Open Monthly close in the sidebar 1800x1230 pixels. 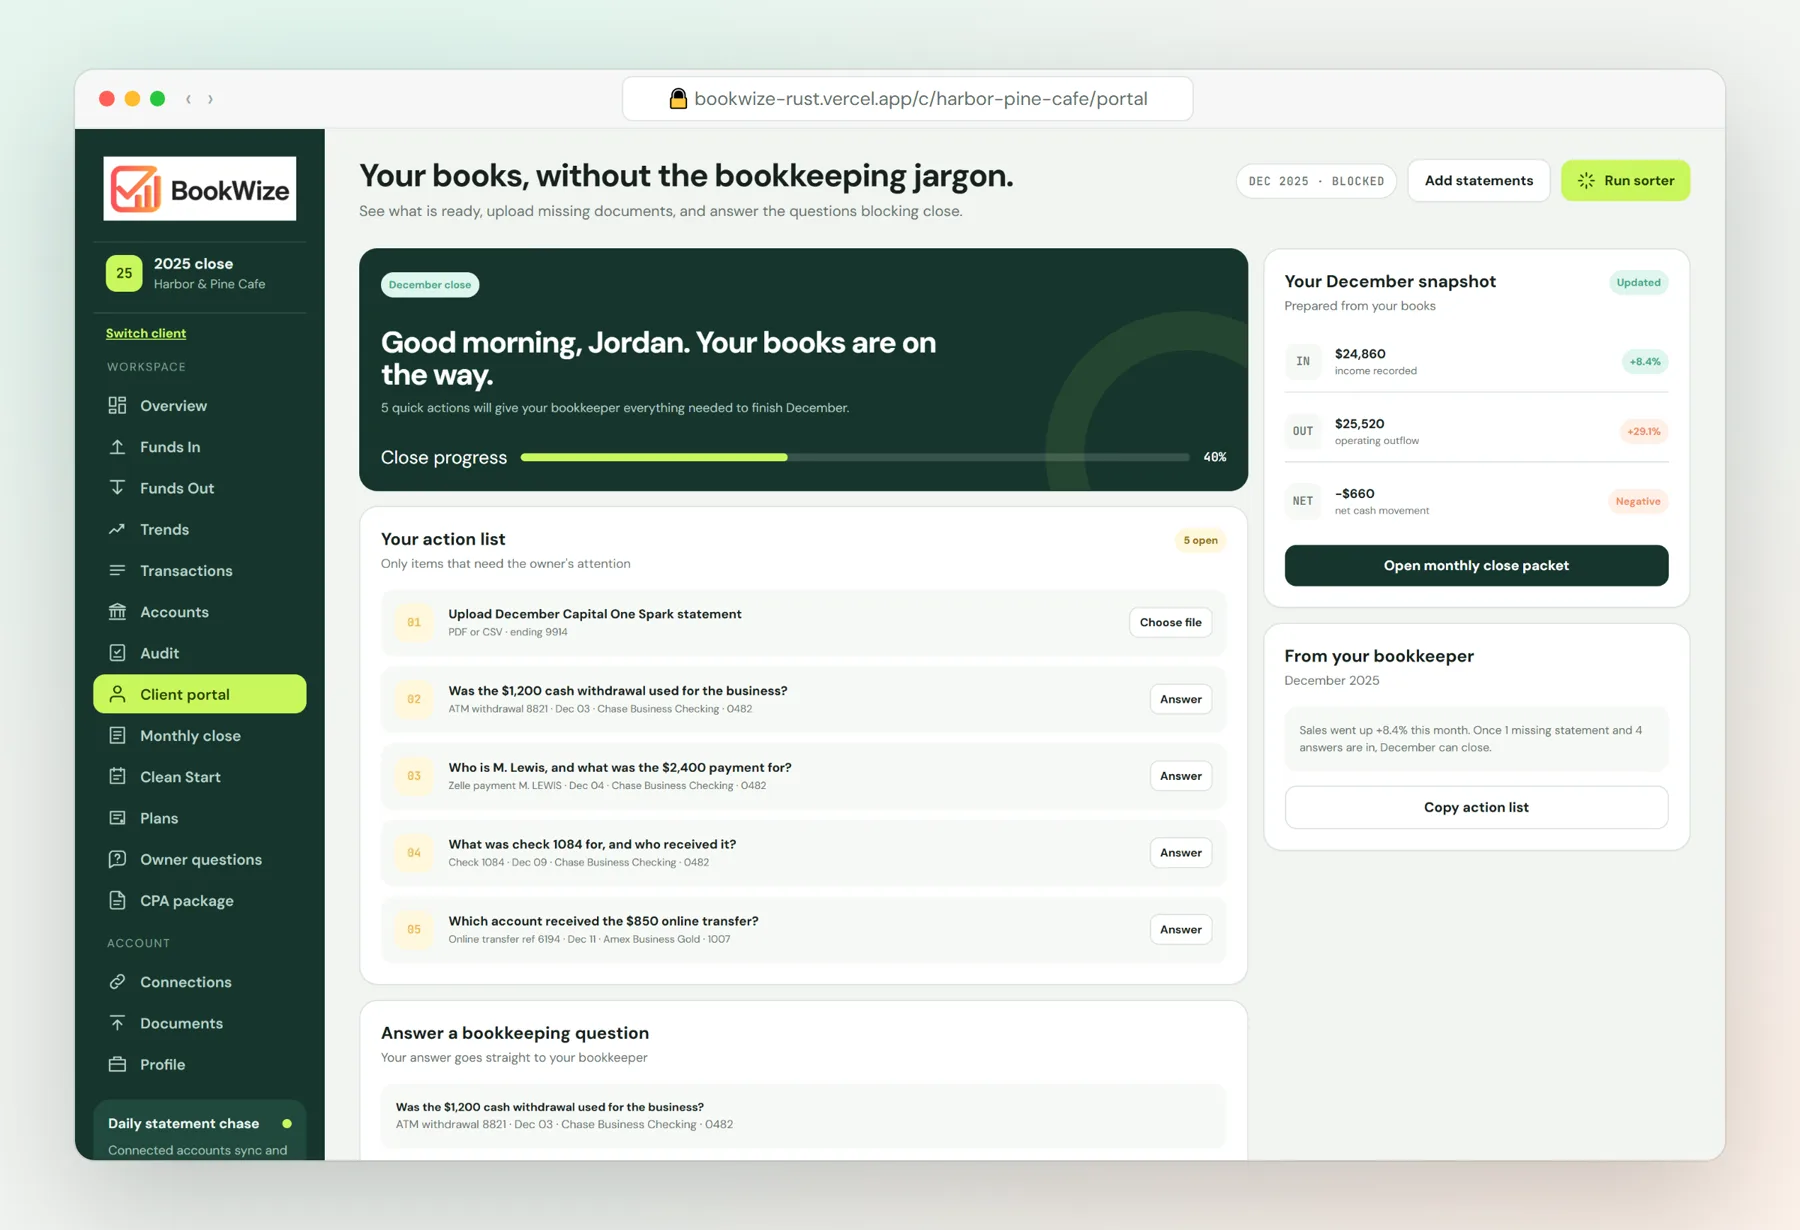[200, 735]
